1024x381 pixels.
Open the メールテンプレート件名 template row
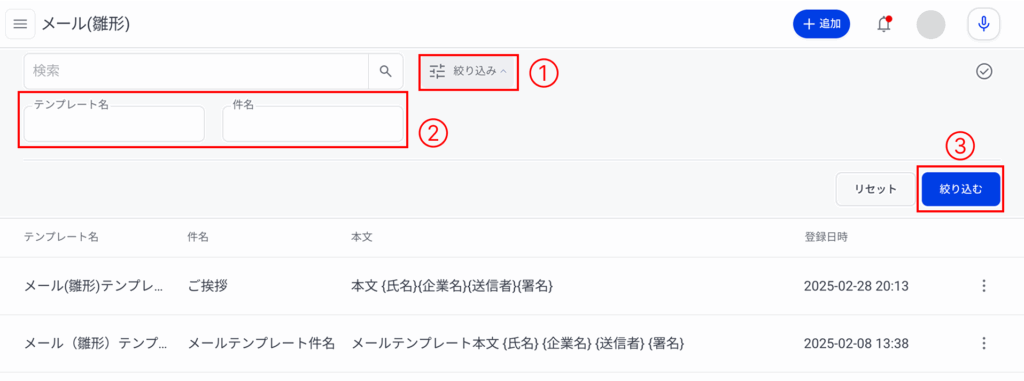pos(512,344)
